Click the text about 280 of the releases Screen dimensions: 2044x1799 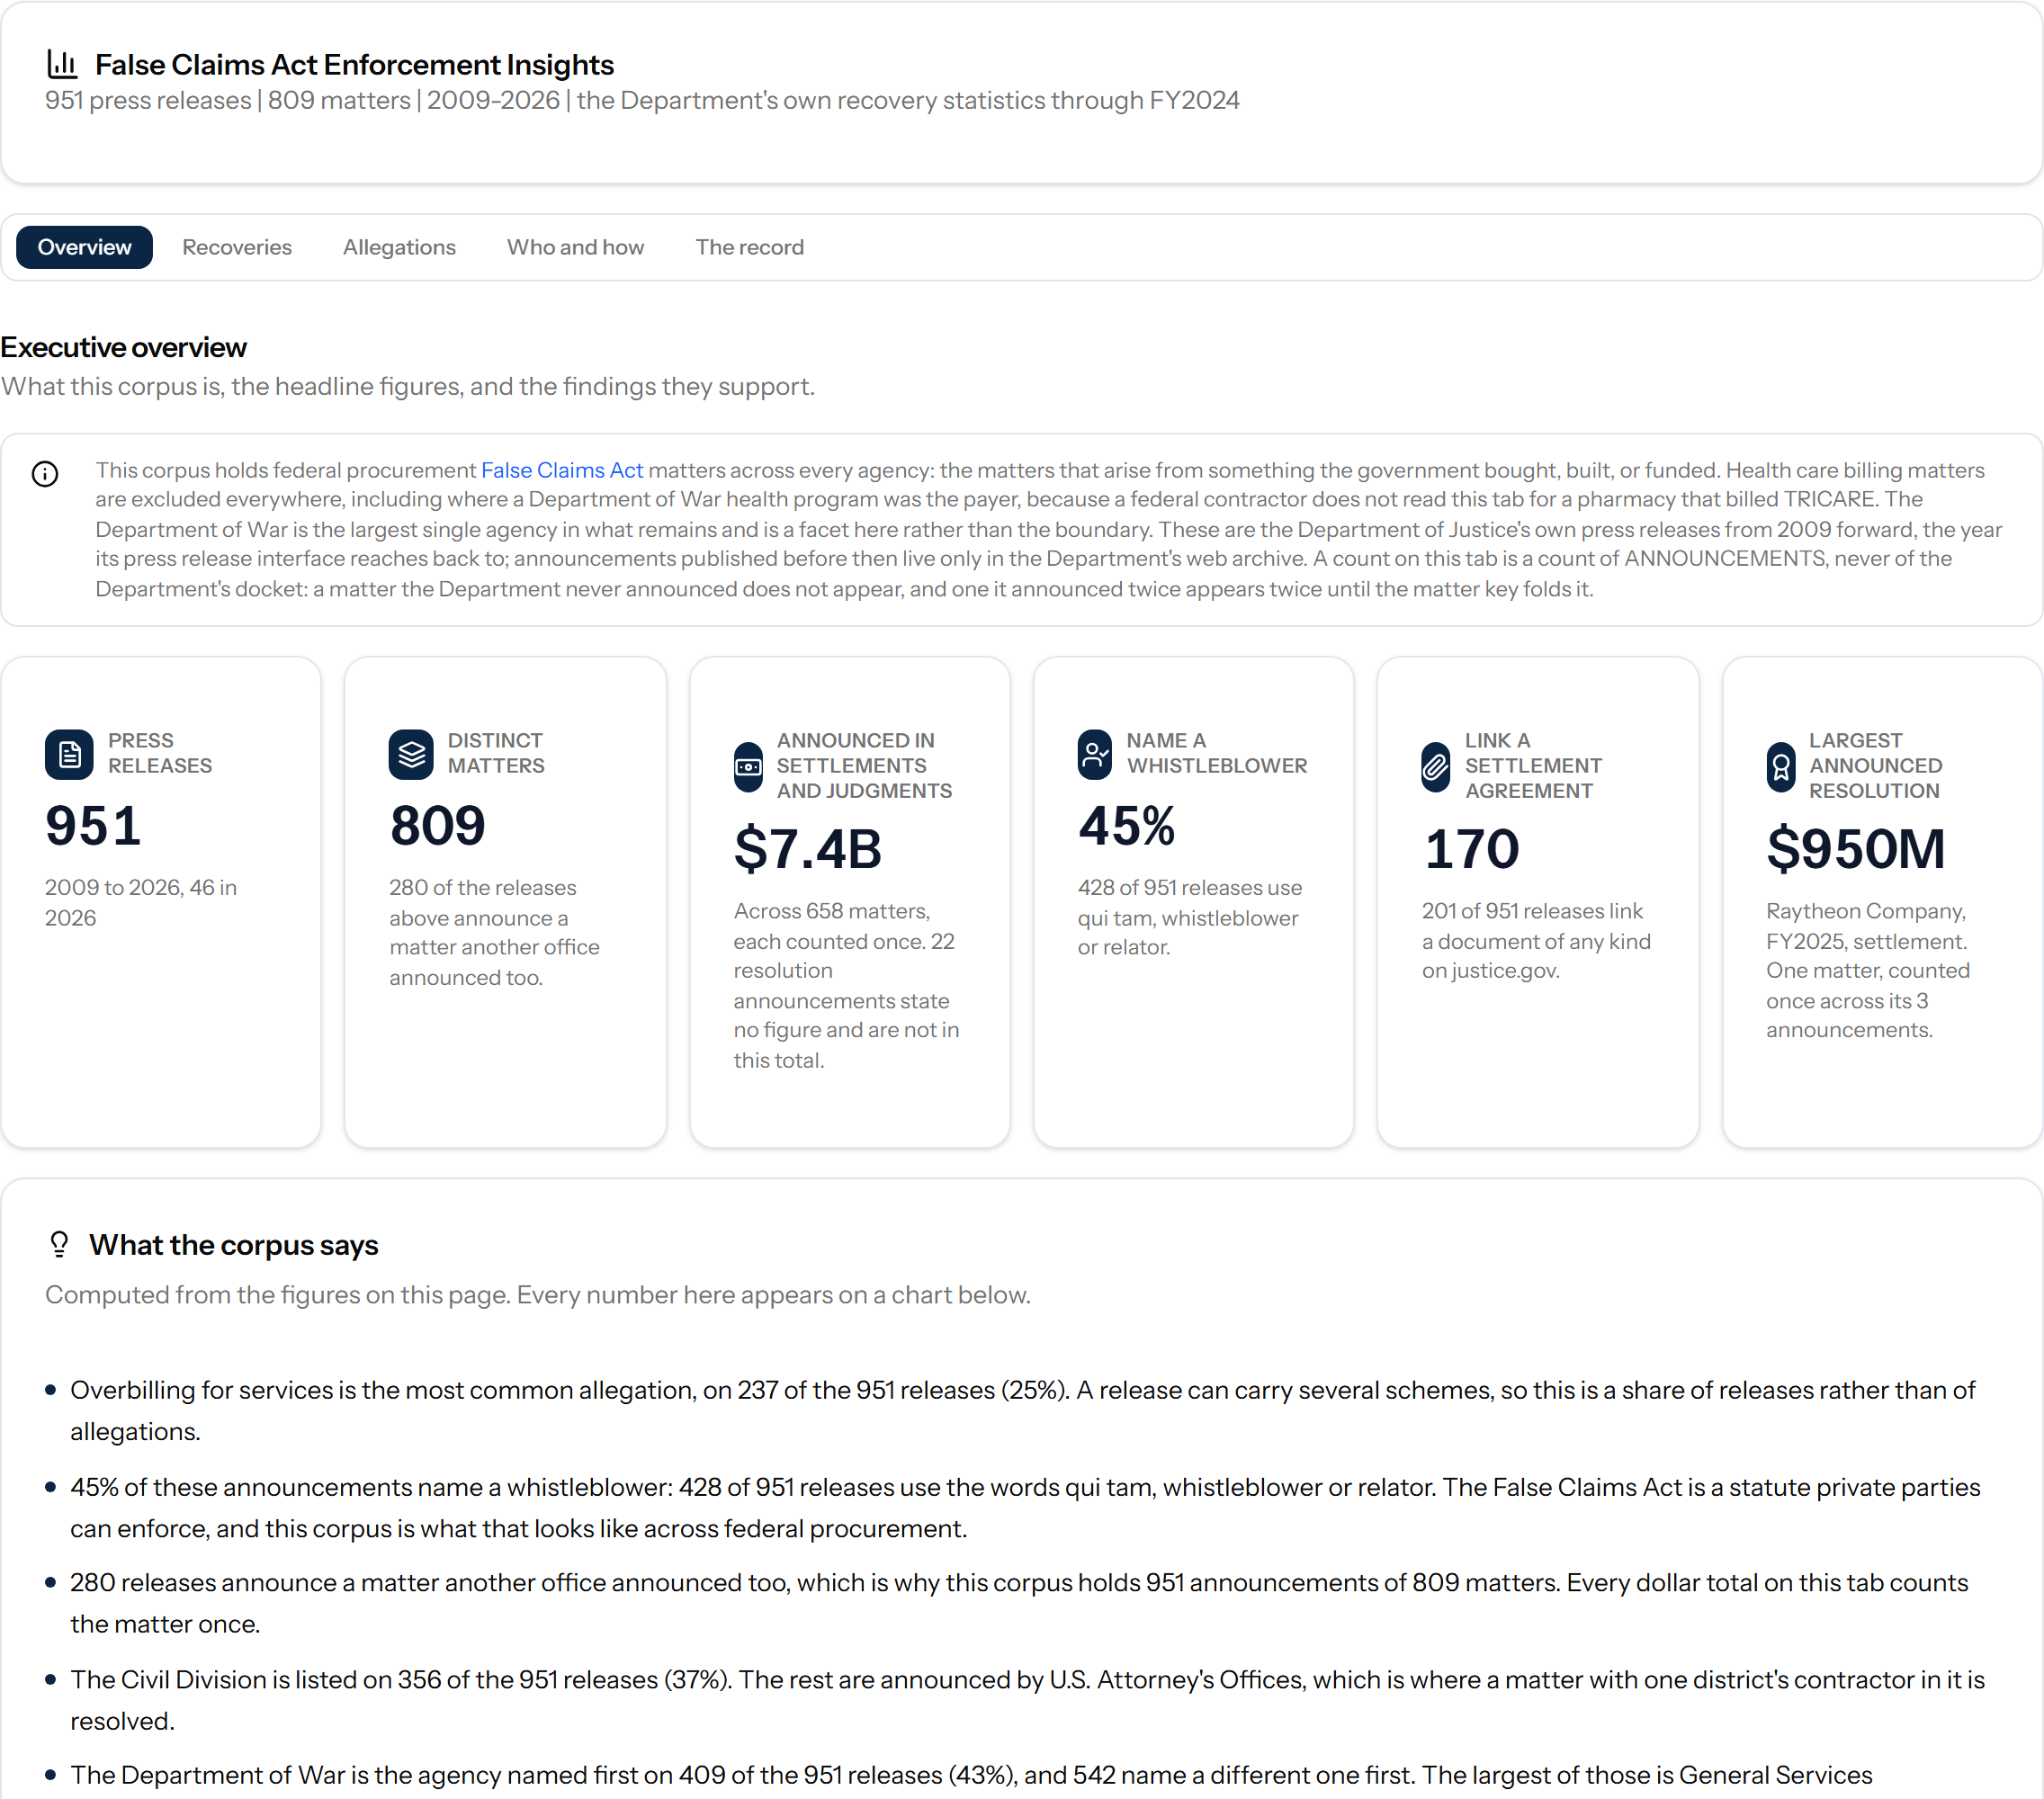coord(494,932)
